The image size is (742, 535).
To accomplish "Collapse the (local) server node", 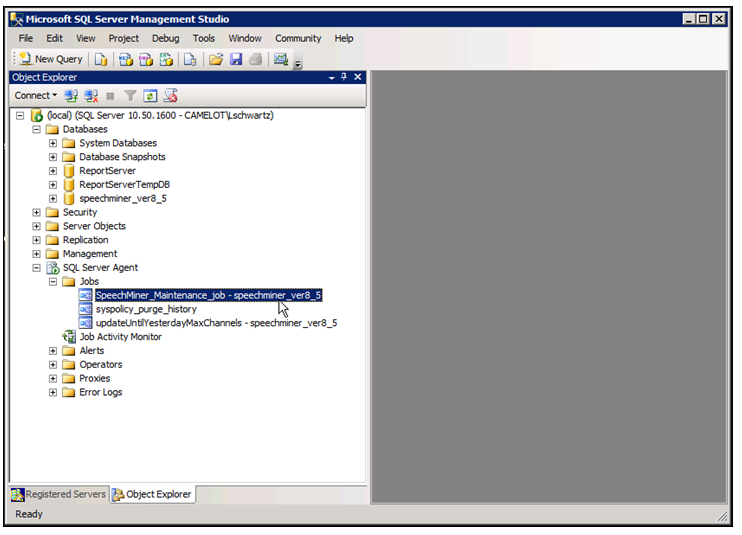I will [20, 115].
